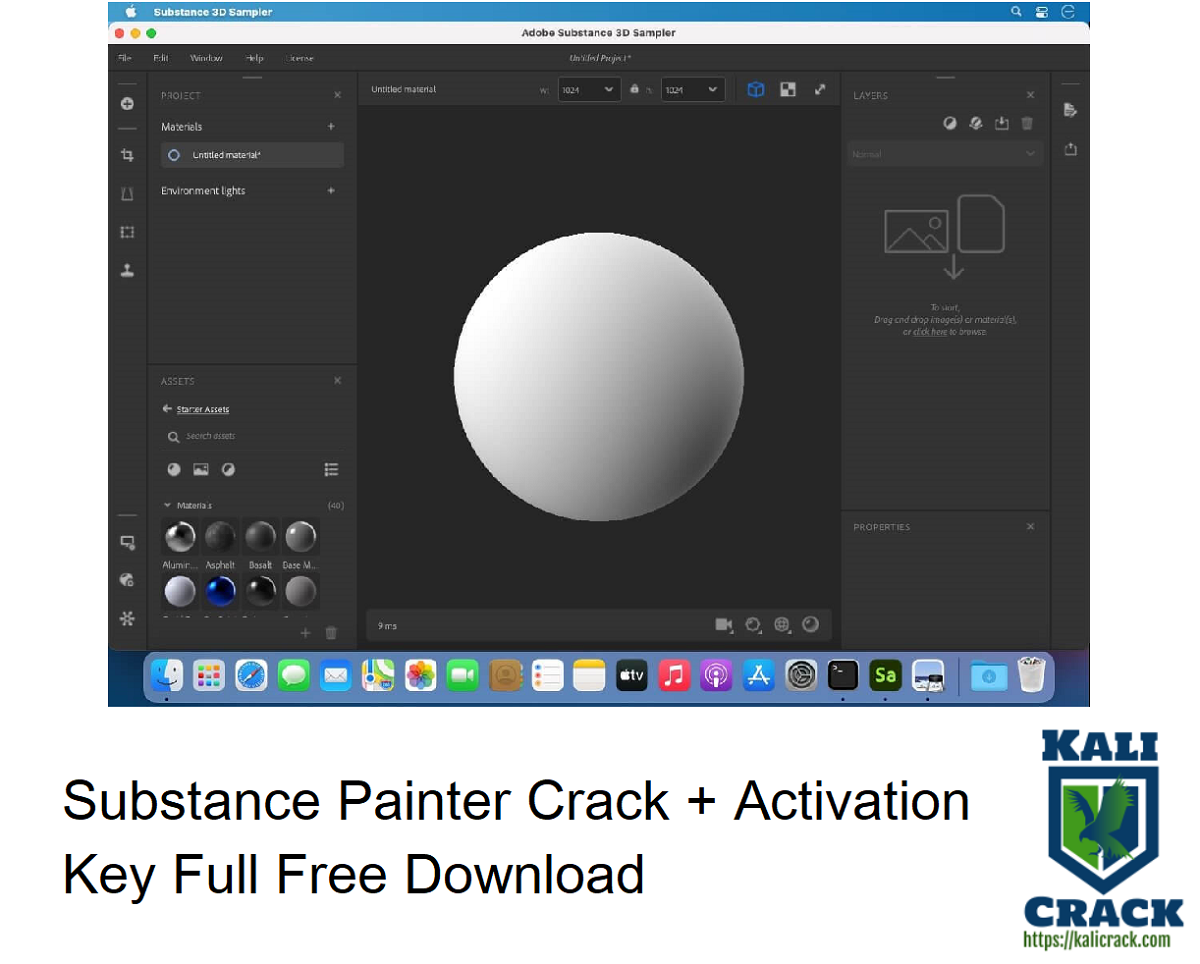
Task: Go back via Starter Assets link
Action: point(203,409)
